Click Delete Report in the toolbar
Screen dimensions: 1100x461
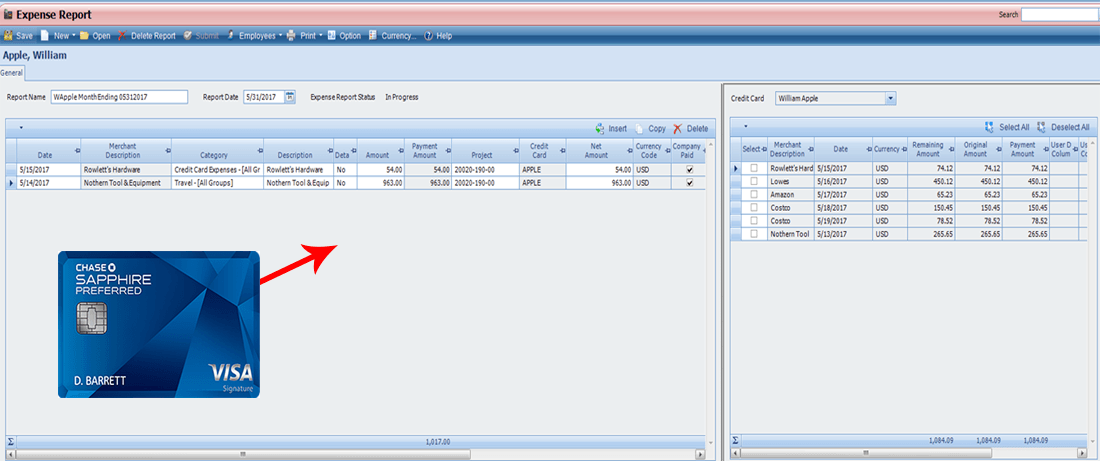pyautogui.click(x=147, y=36)
